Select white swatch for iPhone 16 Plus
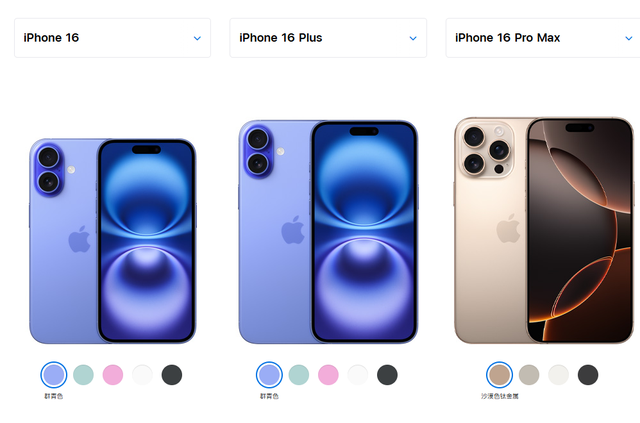Screen dimensions: 640x423 tap(358, 375)
